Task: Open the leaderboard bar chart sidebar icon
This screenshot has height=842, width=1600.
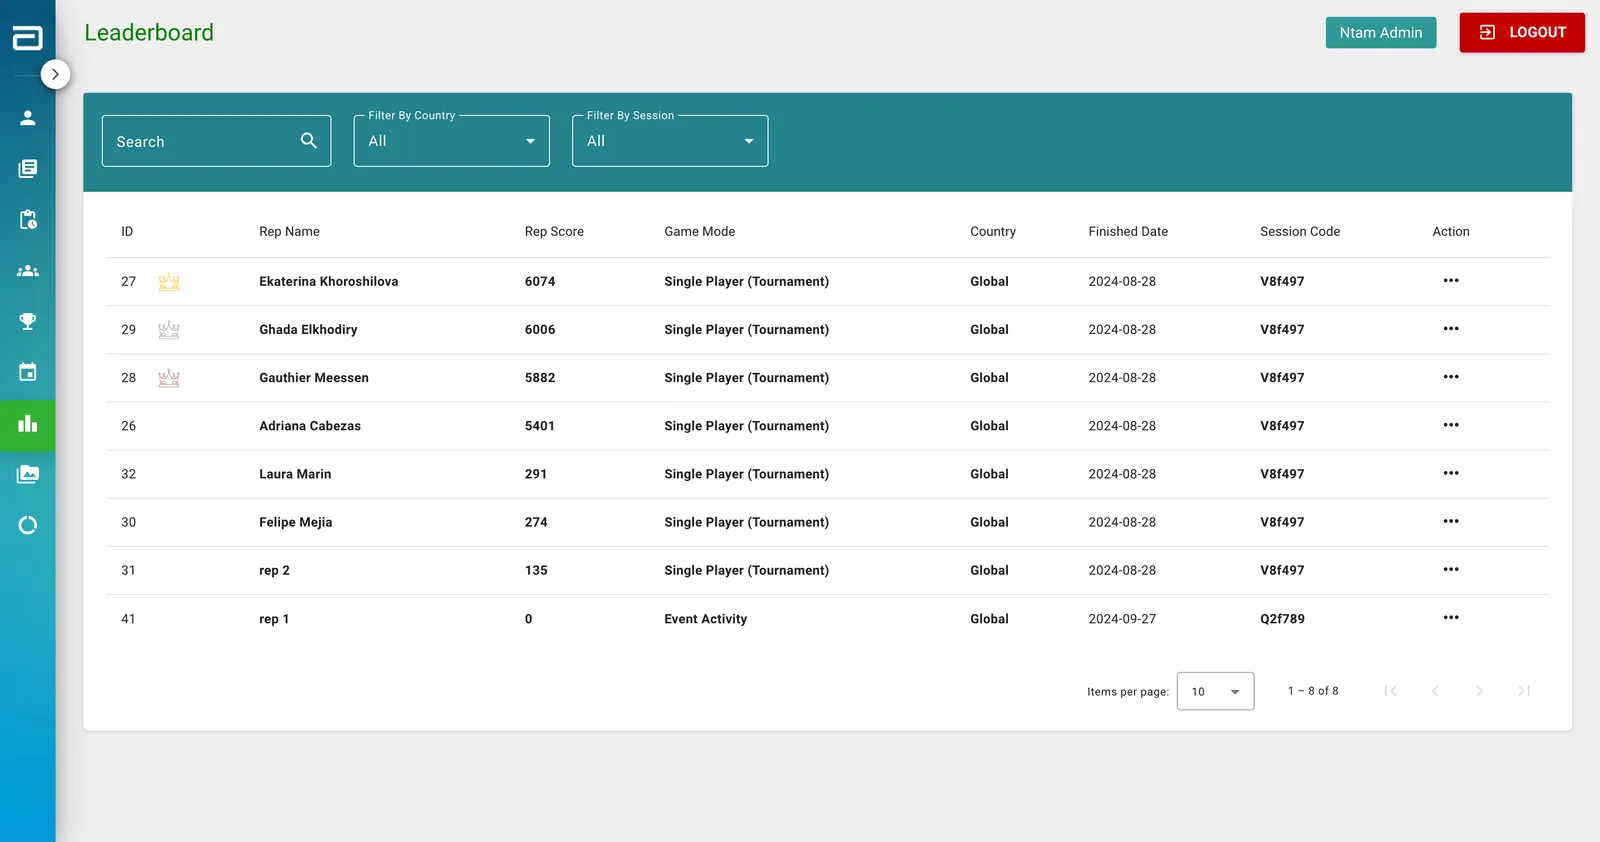Action: coord(28,424)
